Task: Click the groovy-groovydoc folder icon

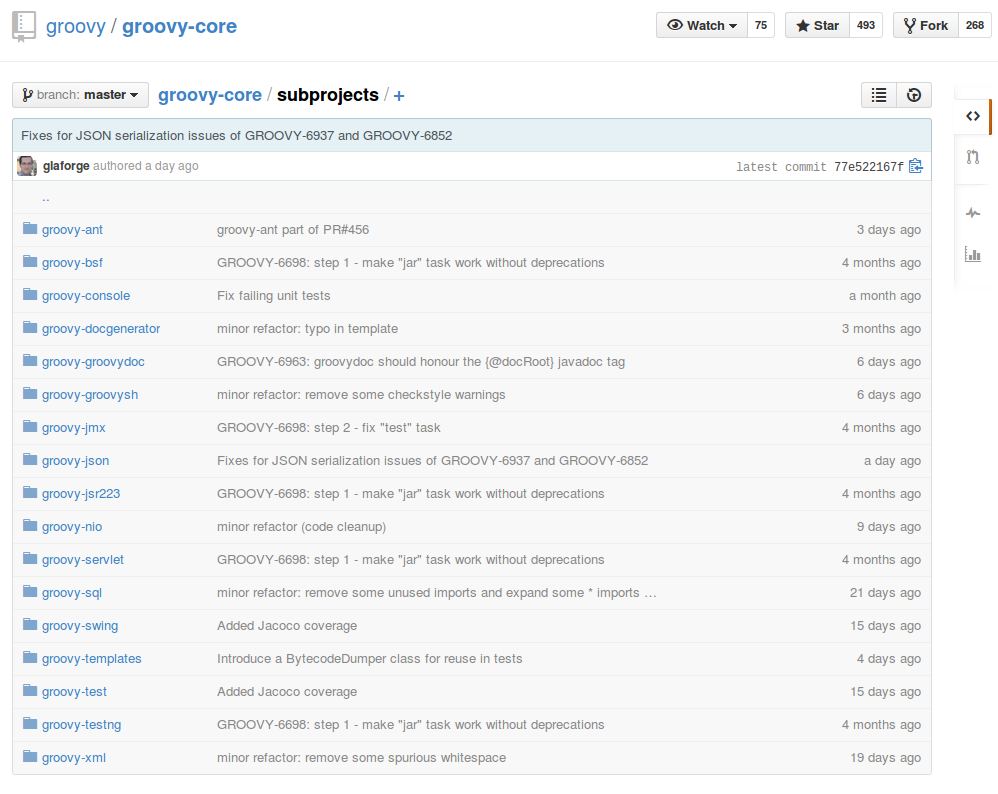Action: point(30,361)
